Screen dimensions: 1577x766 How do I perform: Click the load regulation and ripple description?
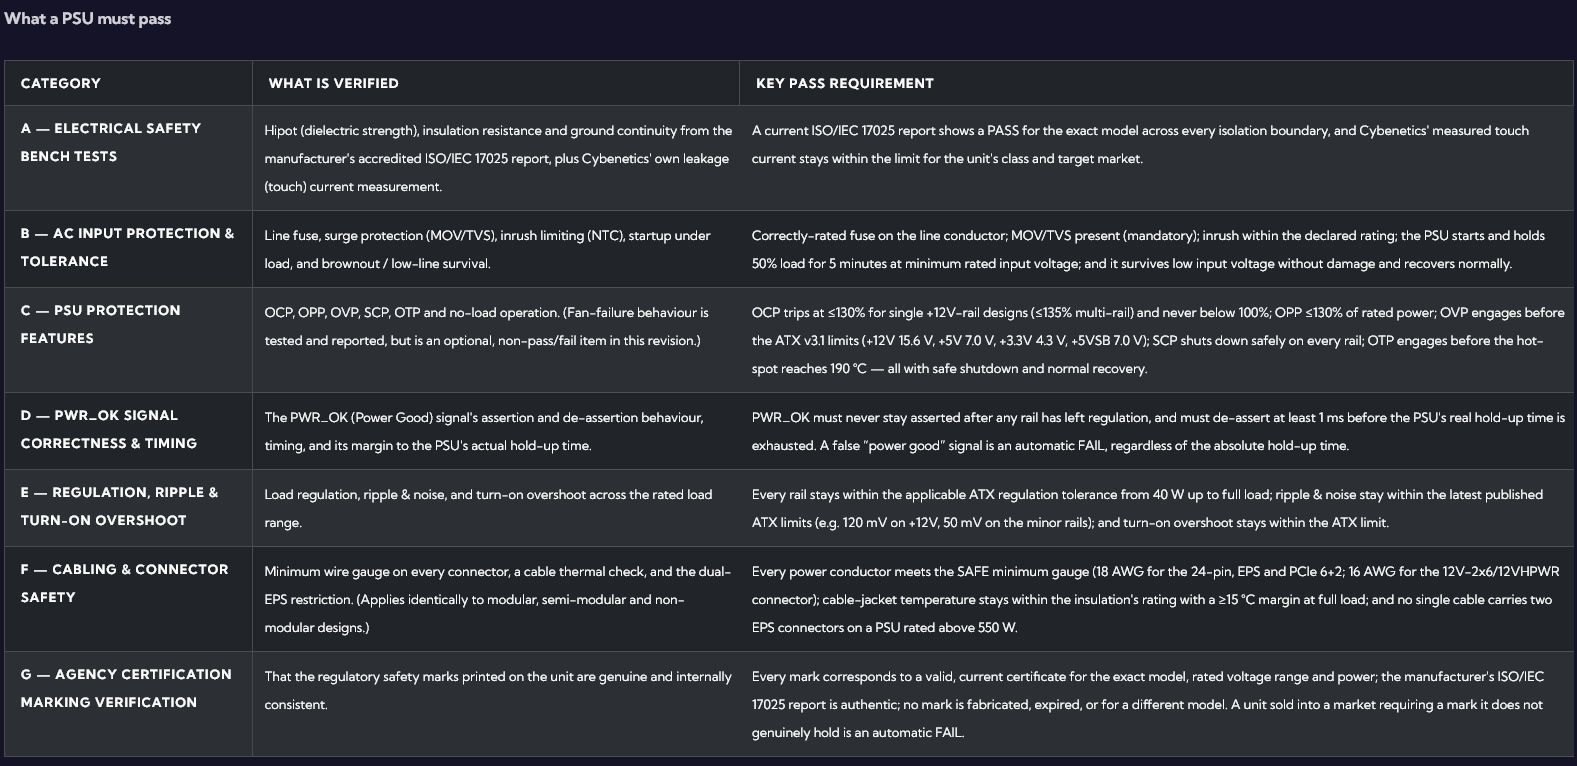click(x=488, y=508)
